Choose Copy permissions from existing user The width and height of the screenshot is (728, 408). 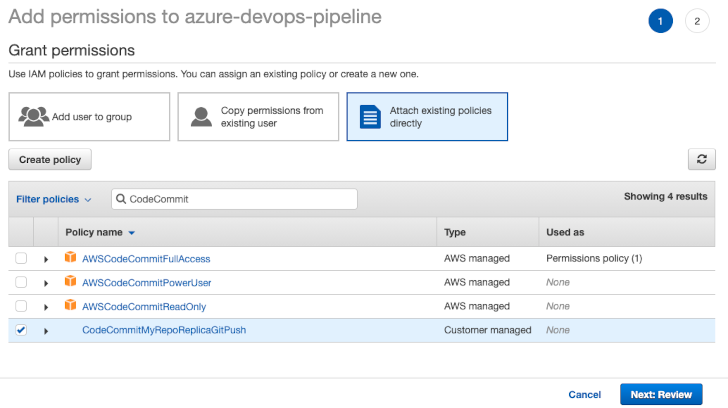click(x=258, y=117)
